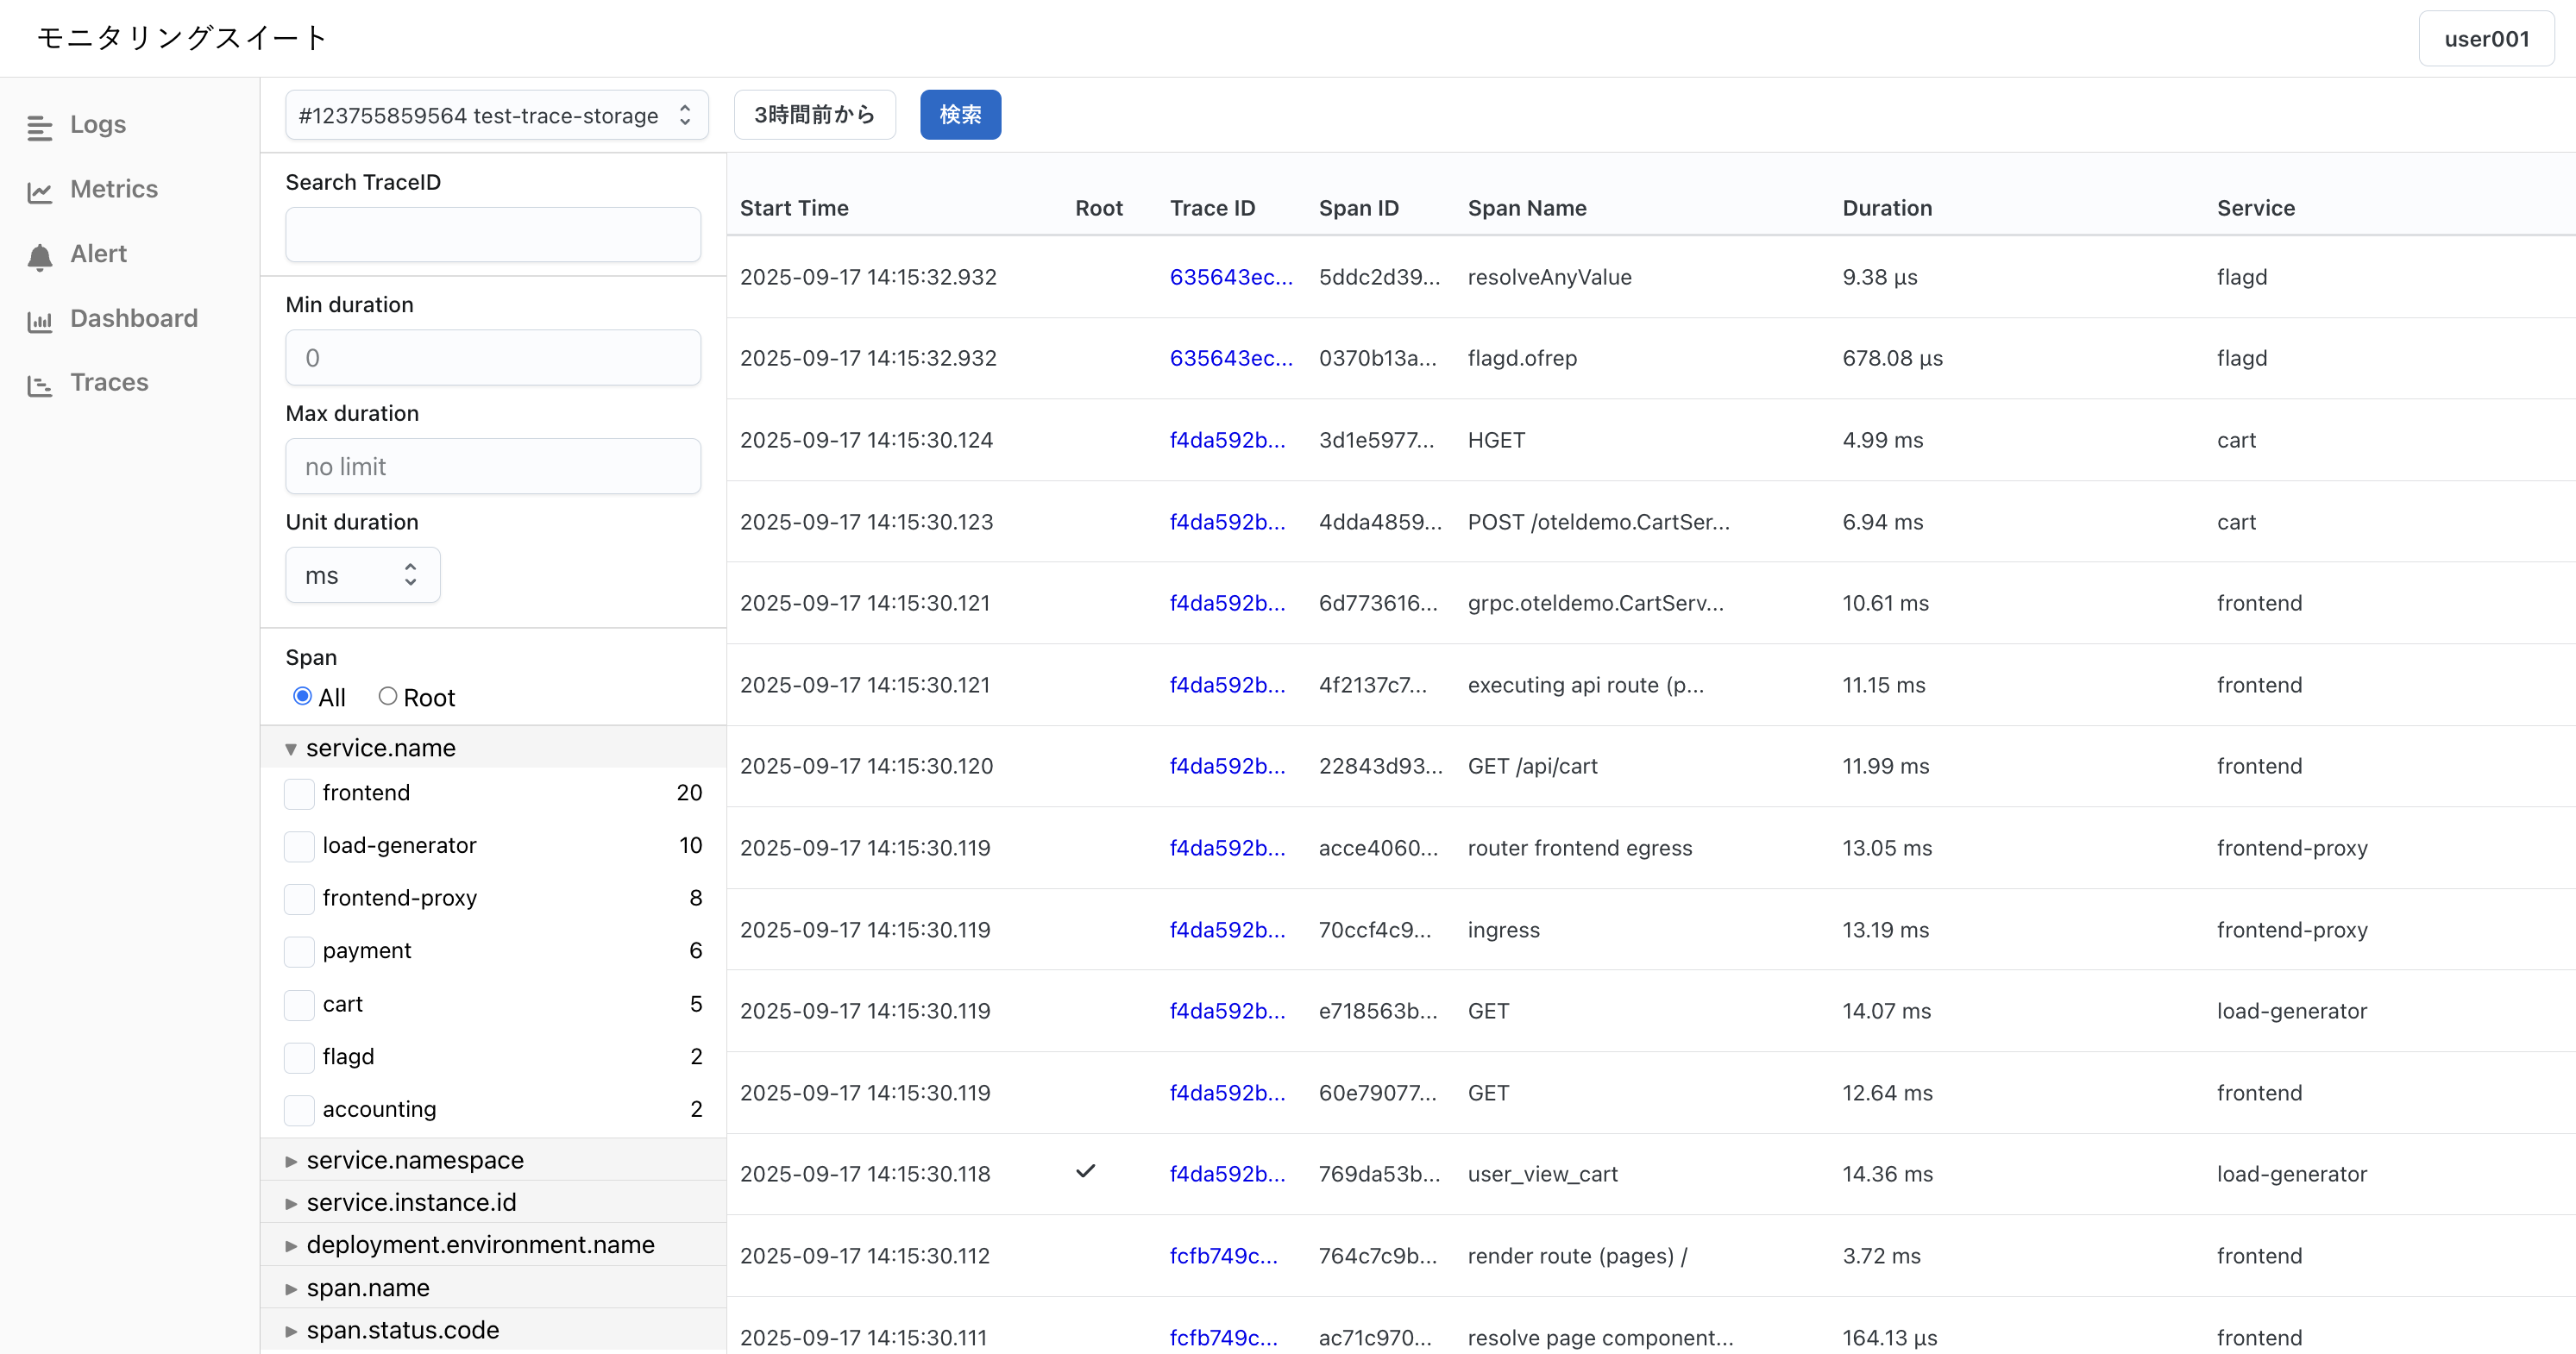Click the blue 検索 search button

[960, 115]
